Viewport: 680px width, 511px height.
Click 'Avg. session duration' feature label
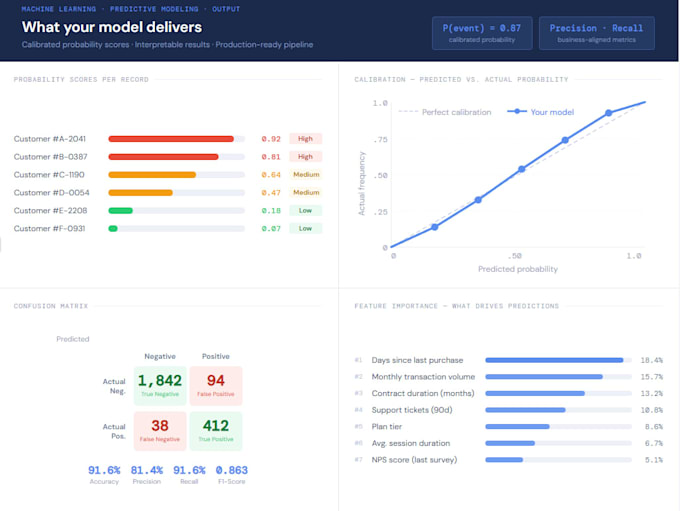coord(411,443)
